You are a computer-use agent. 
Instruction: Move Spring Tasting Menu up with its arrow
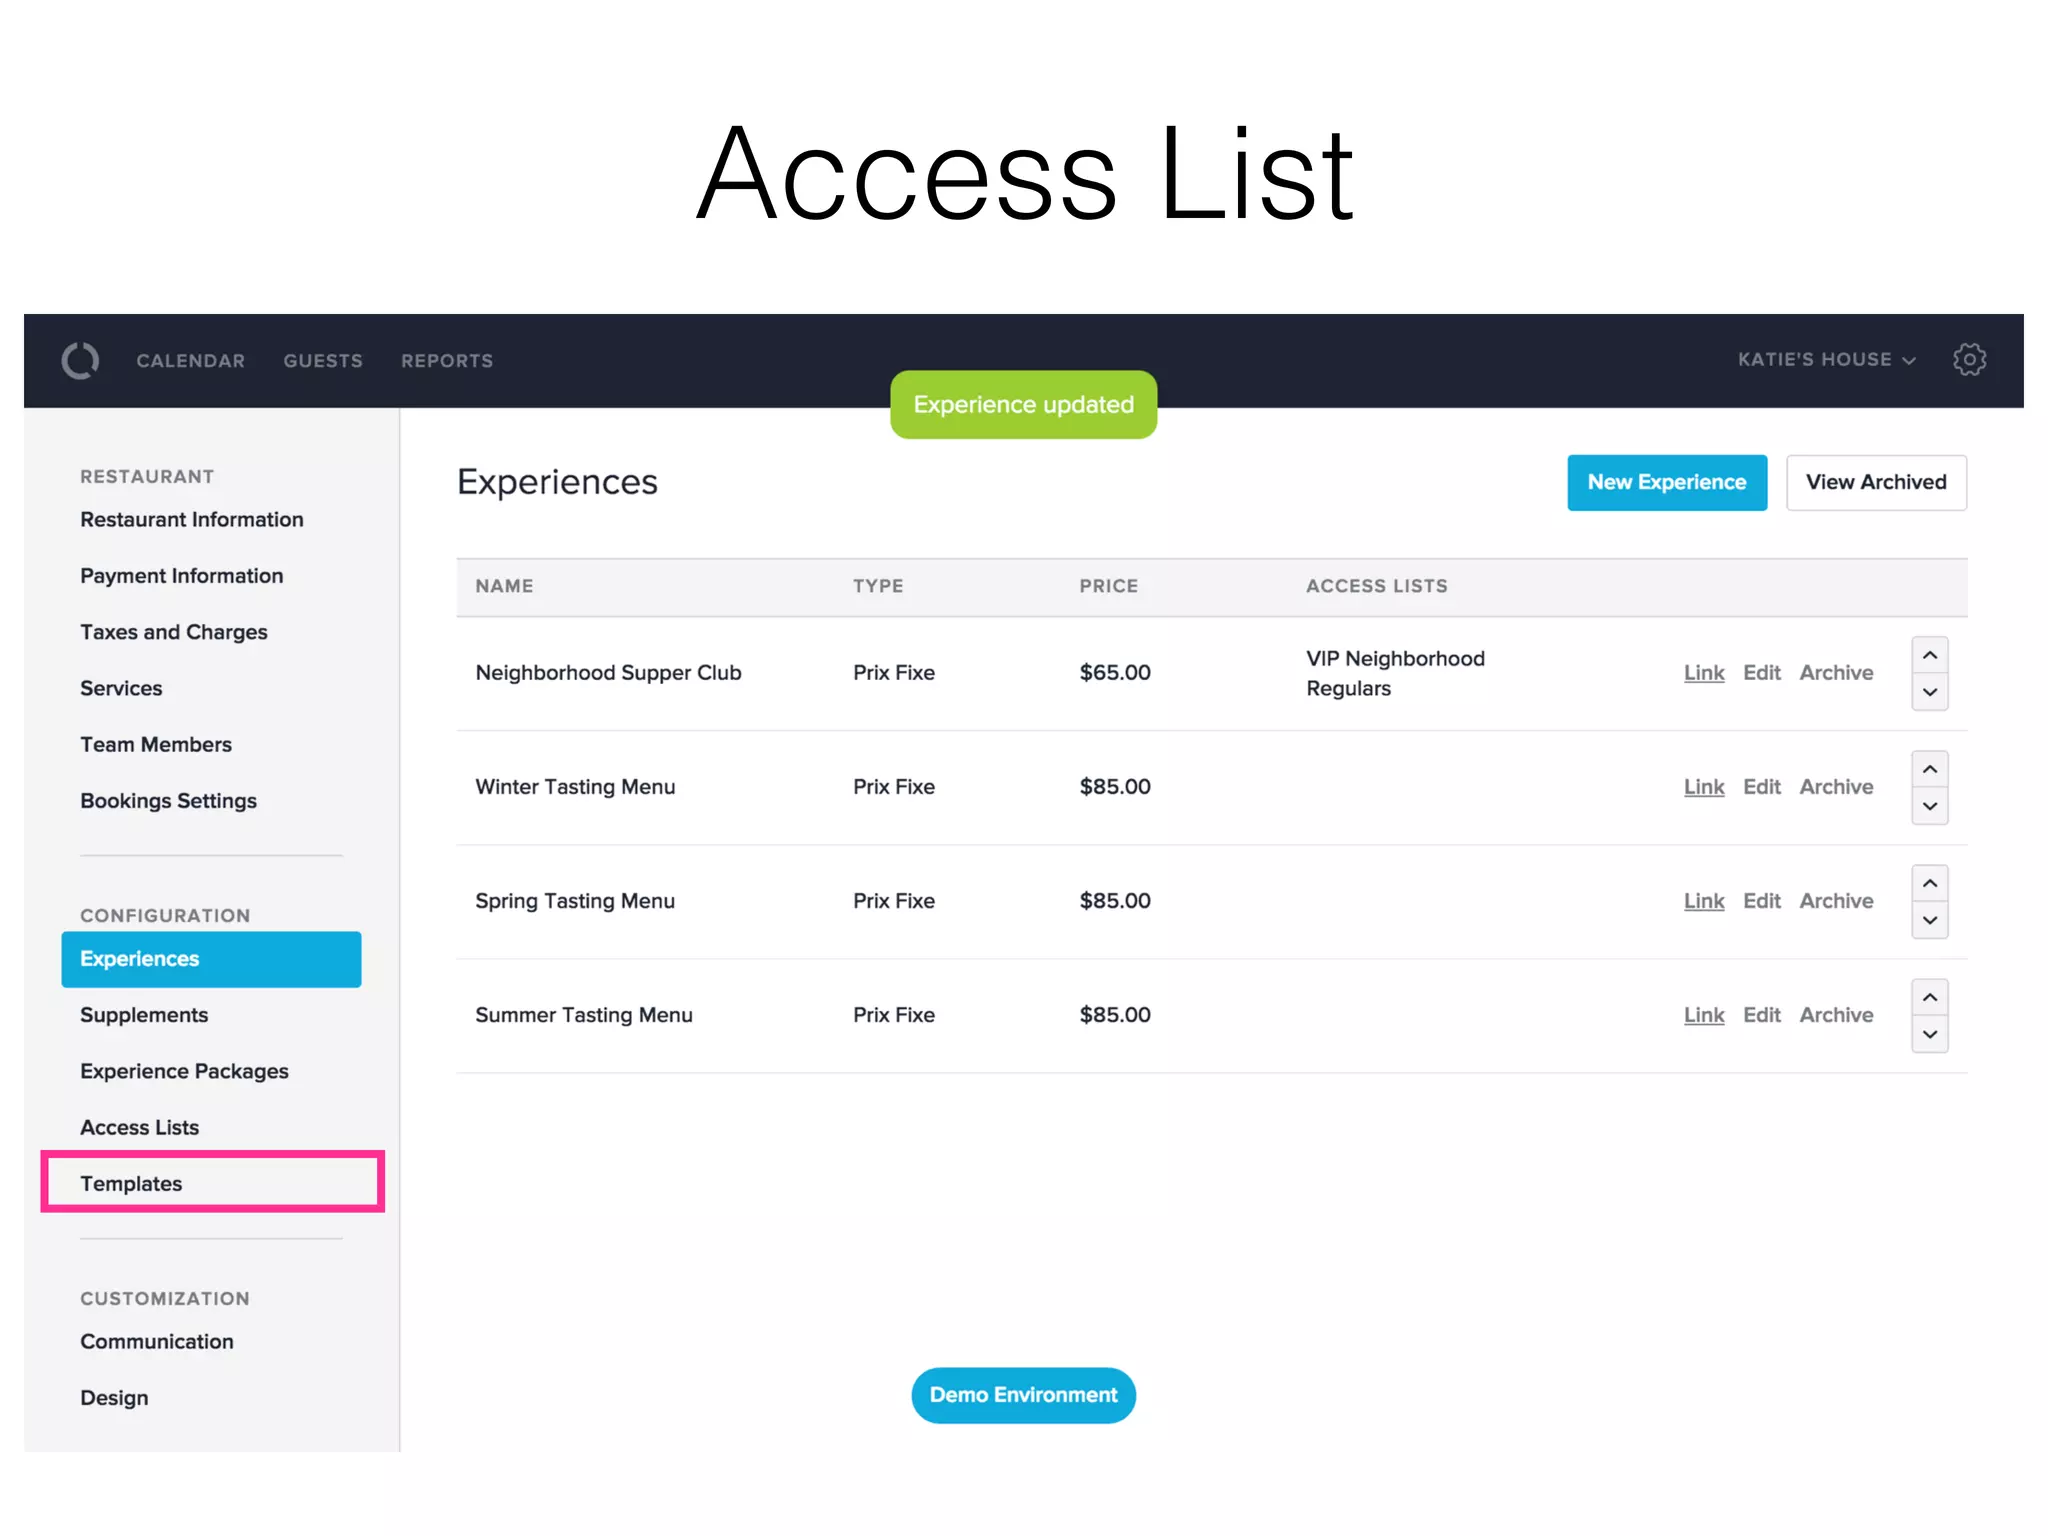click(x=1929, y=883)
